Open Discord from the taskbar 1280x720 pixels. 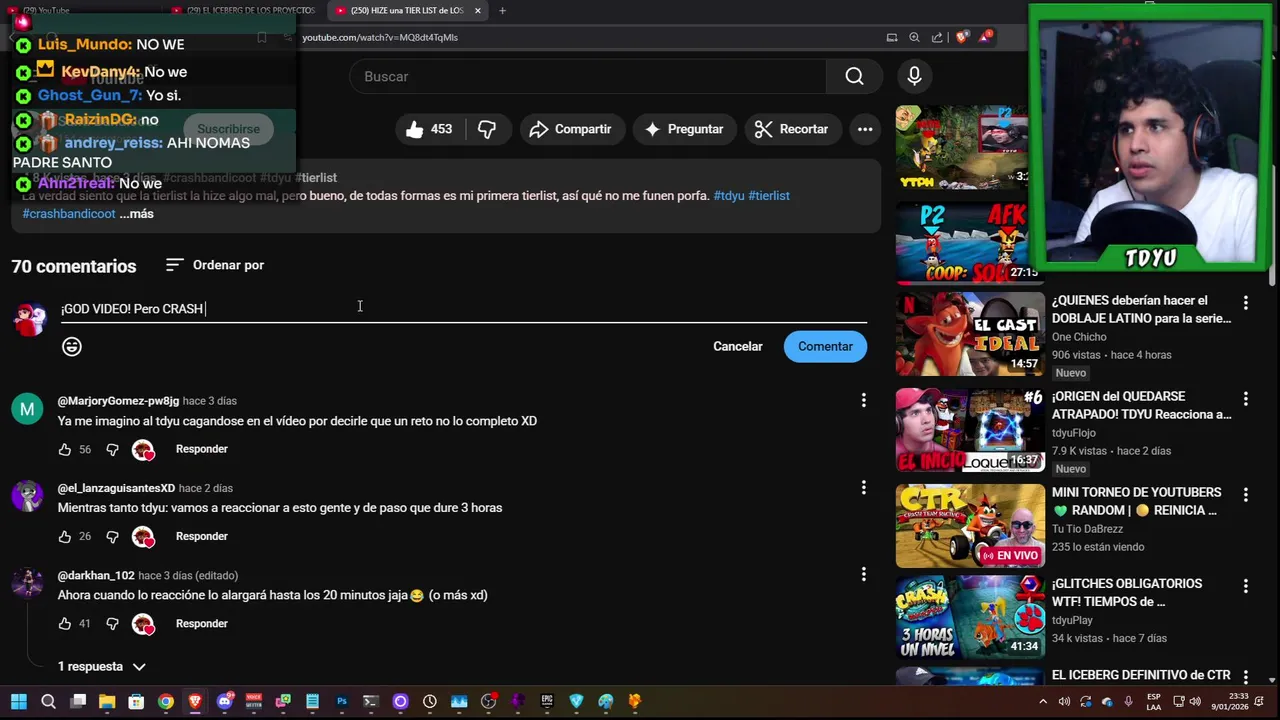pos(225,701)
